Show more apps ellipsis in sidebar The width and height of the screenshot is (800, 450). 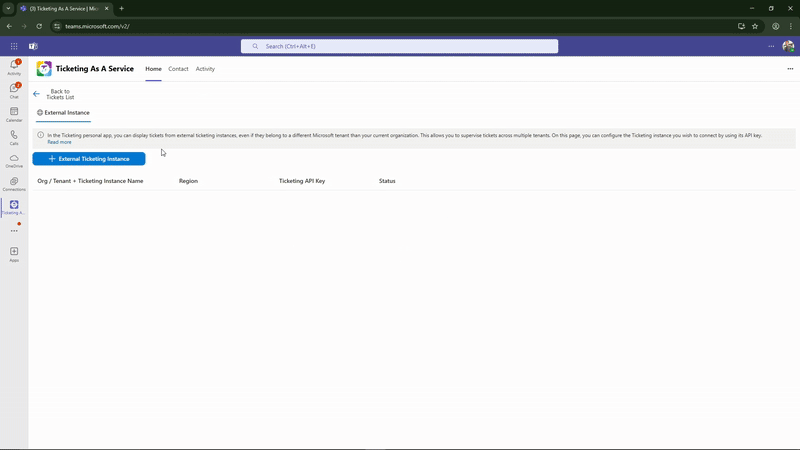[14, 231]
